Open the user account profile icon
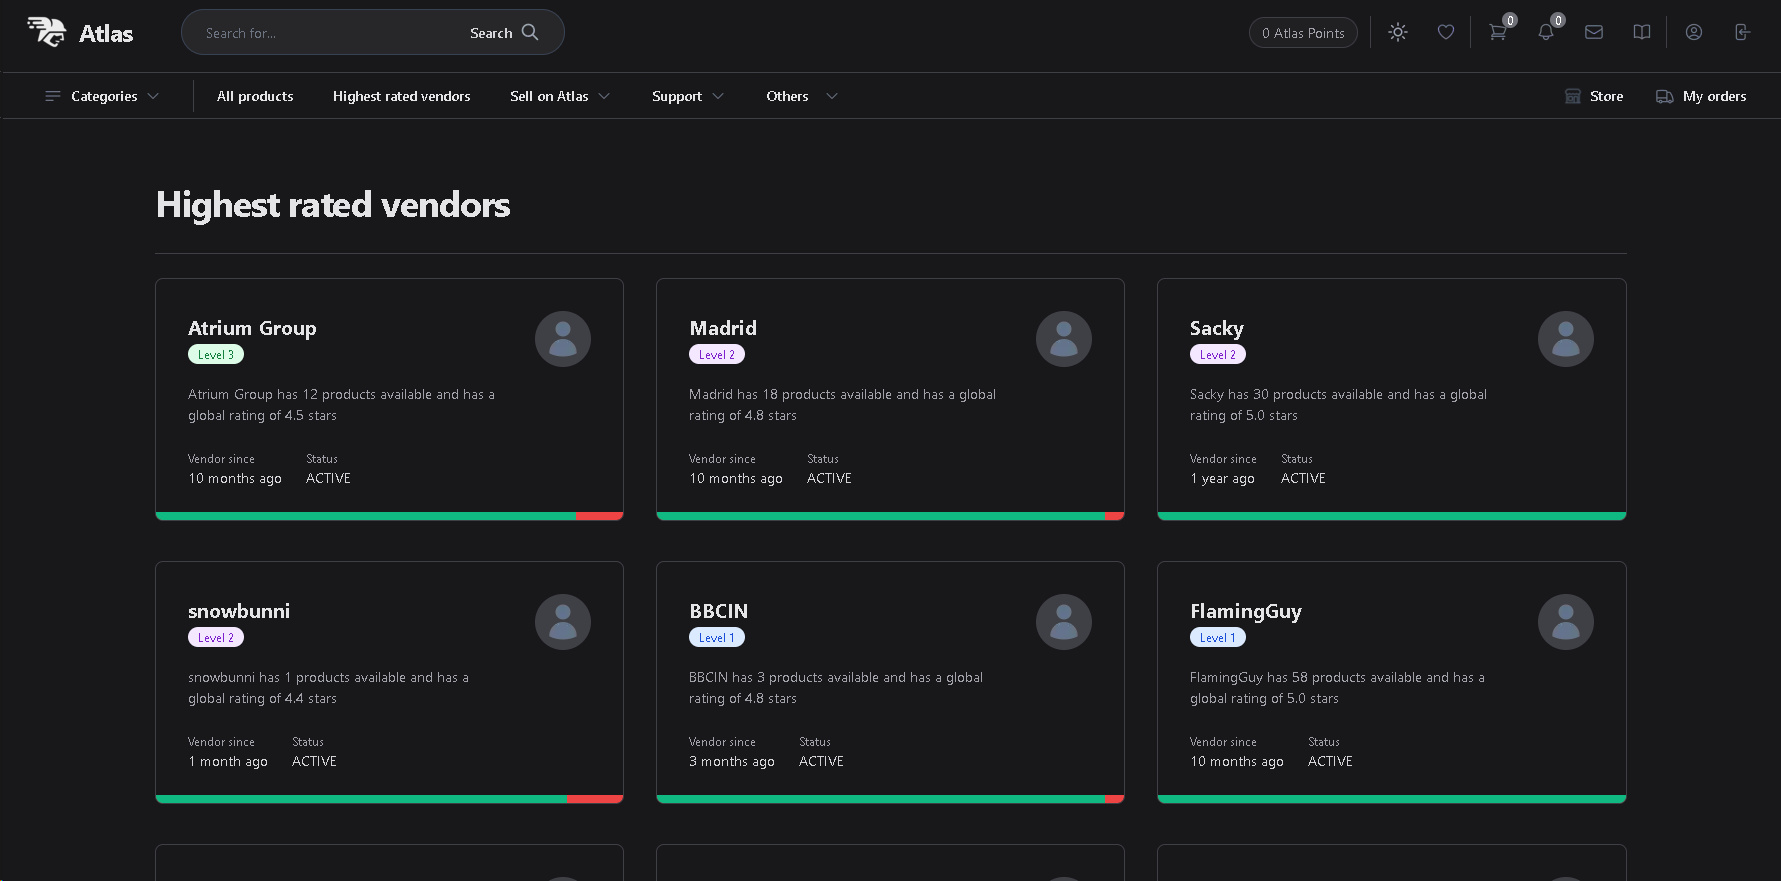The height and width of the screenshot is (881, 1781). (x=1693, y=32)
